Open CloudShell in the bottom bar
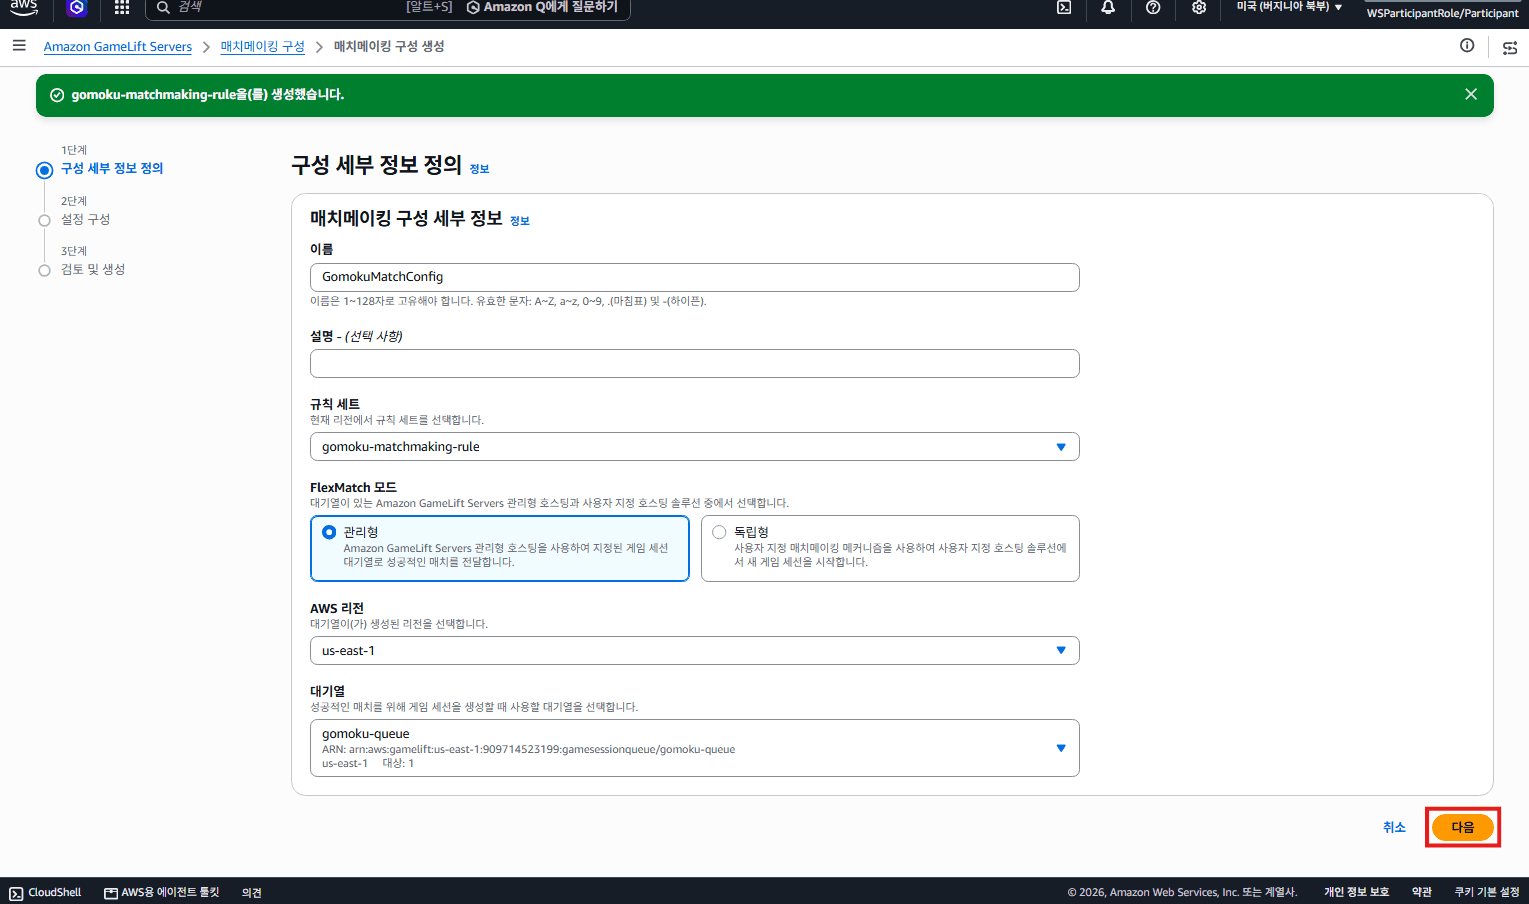 click(45, 892)
